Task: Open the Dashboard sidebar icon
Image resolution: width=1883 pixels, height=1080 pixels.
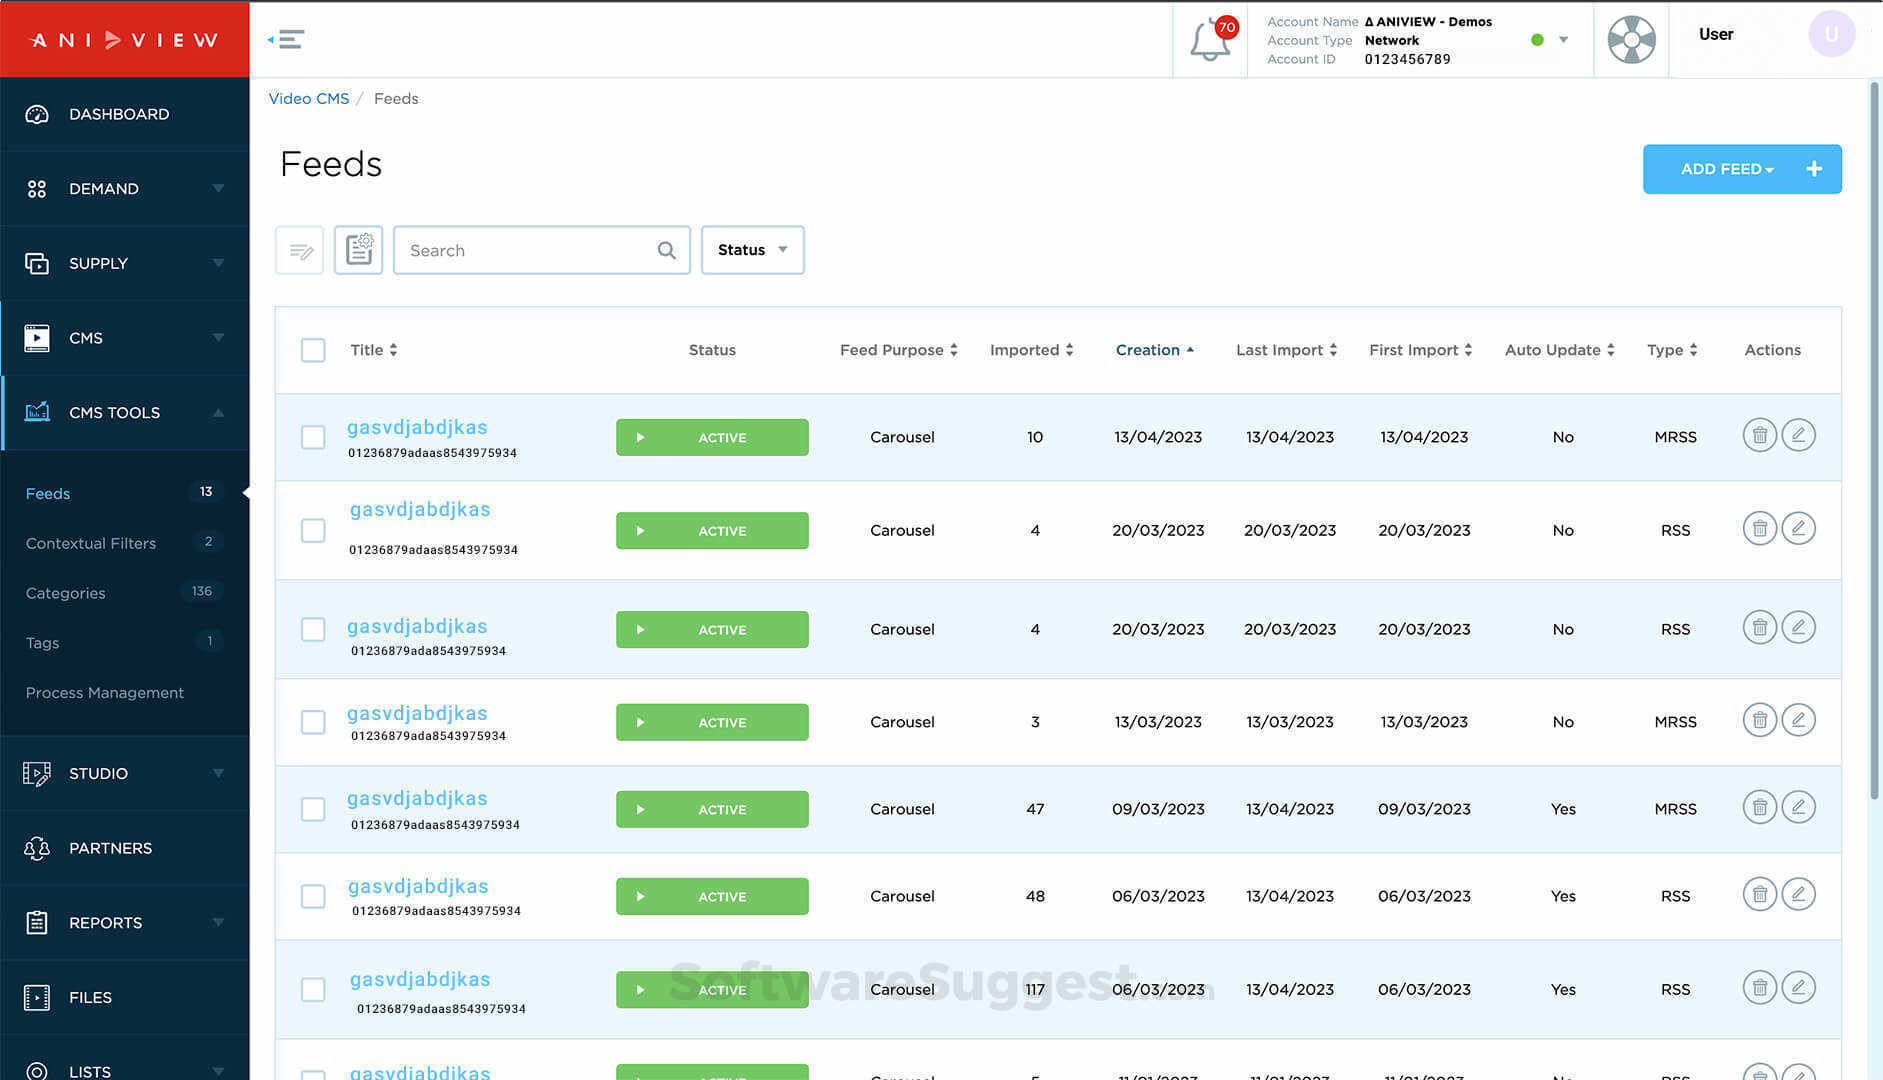Action: click(x=37, y=114)
